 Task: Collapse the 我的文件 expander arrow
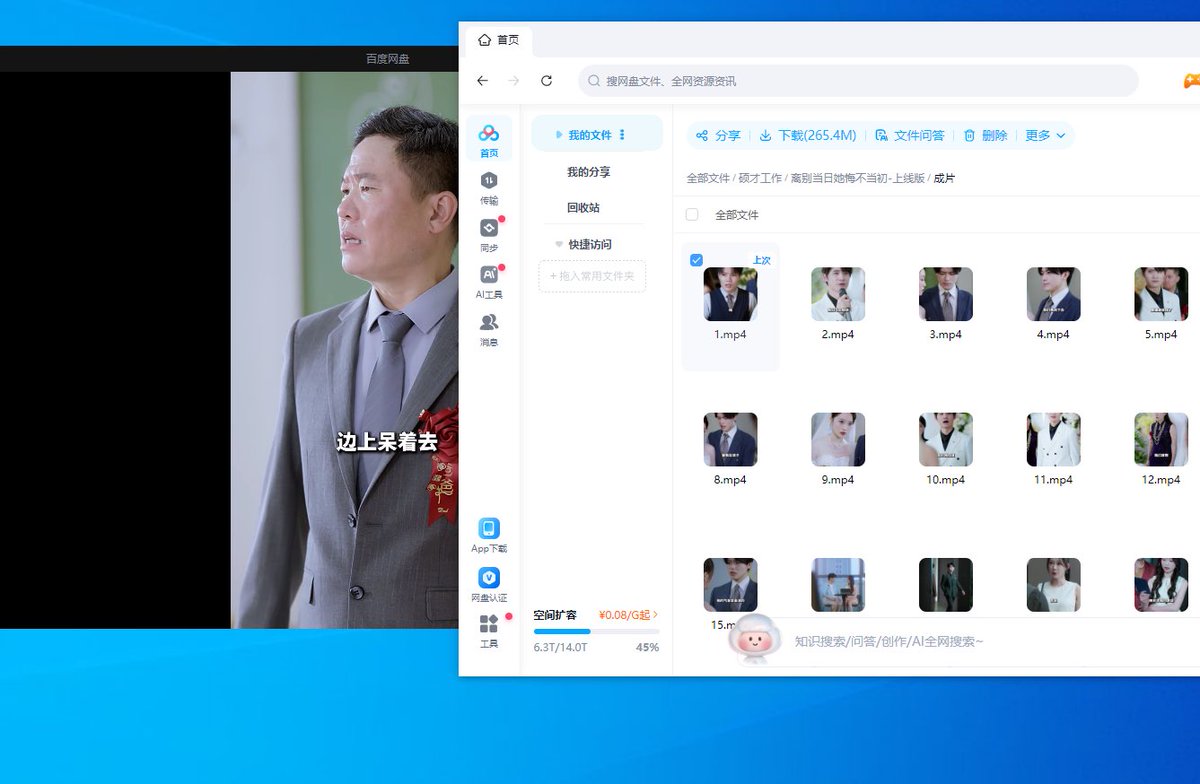[559, 135]
